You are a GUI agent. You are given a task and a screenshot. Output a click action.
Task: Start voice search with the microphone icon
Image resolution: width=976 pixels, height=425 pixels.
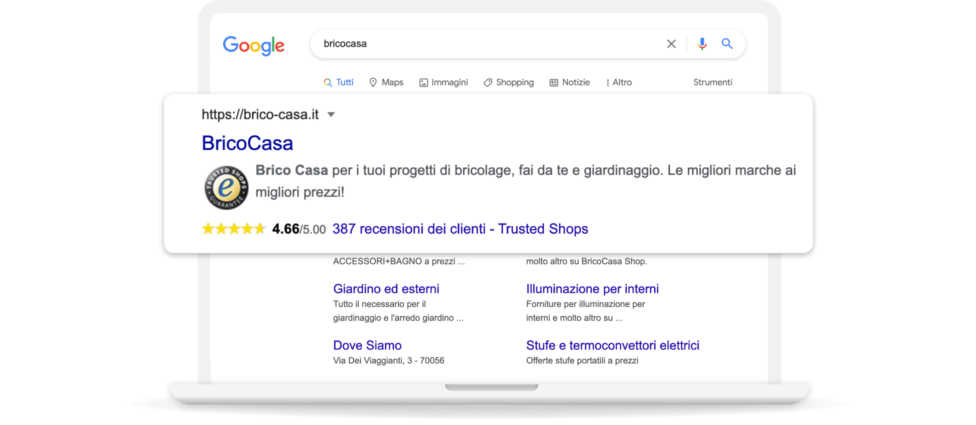702,44
